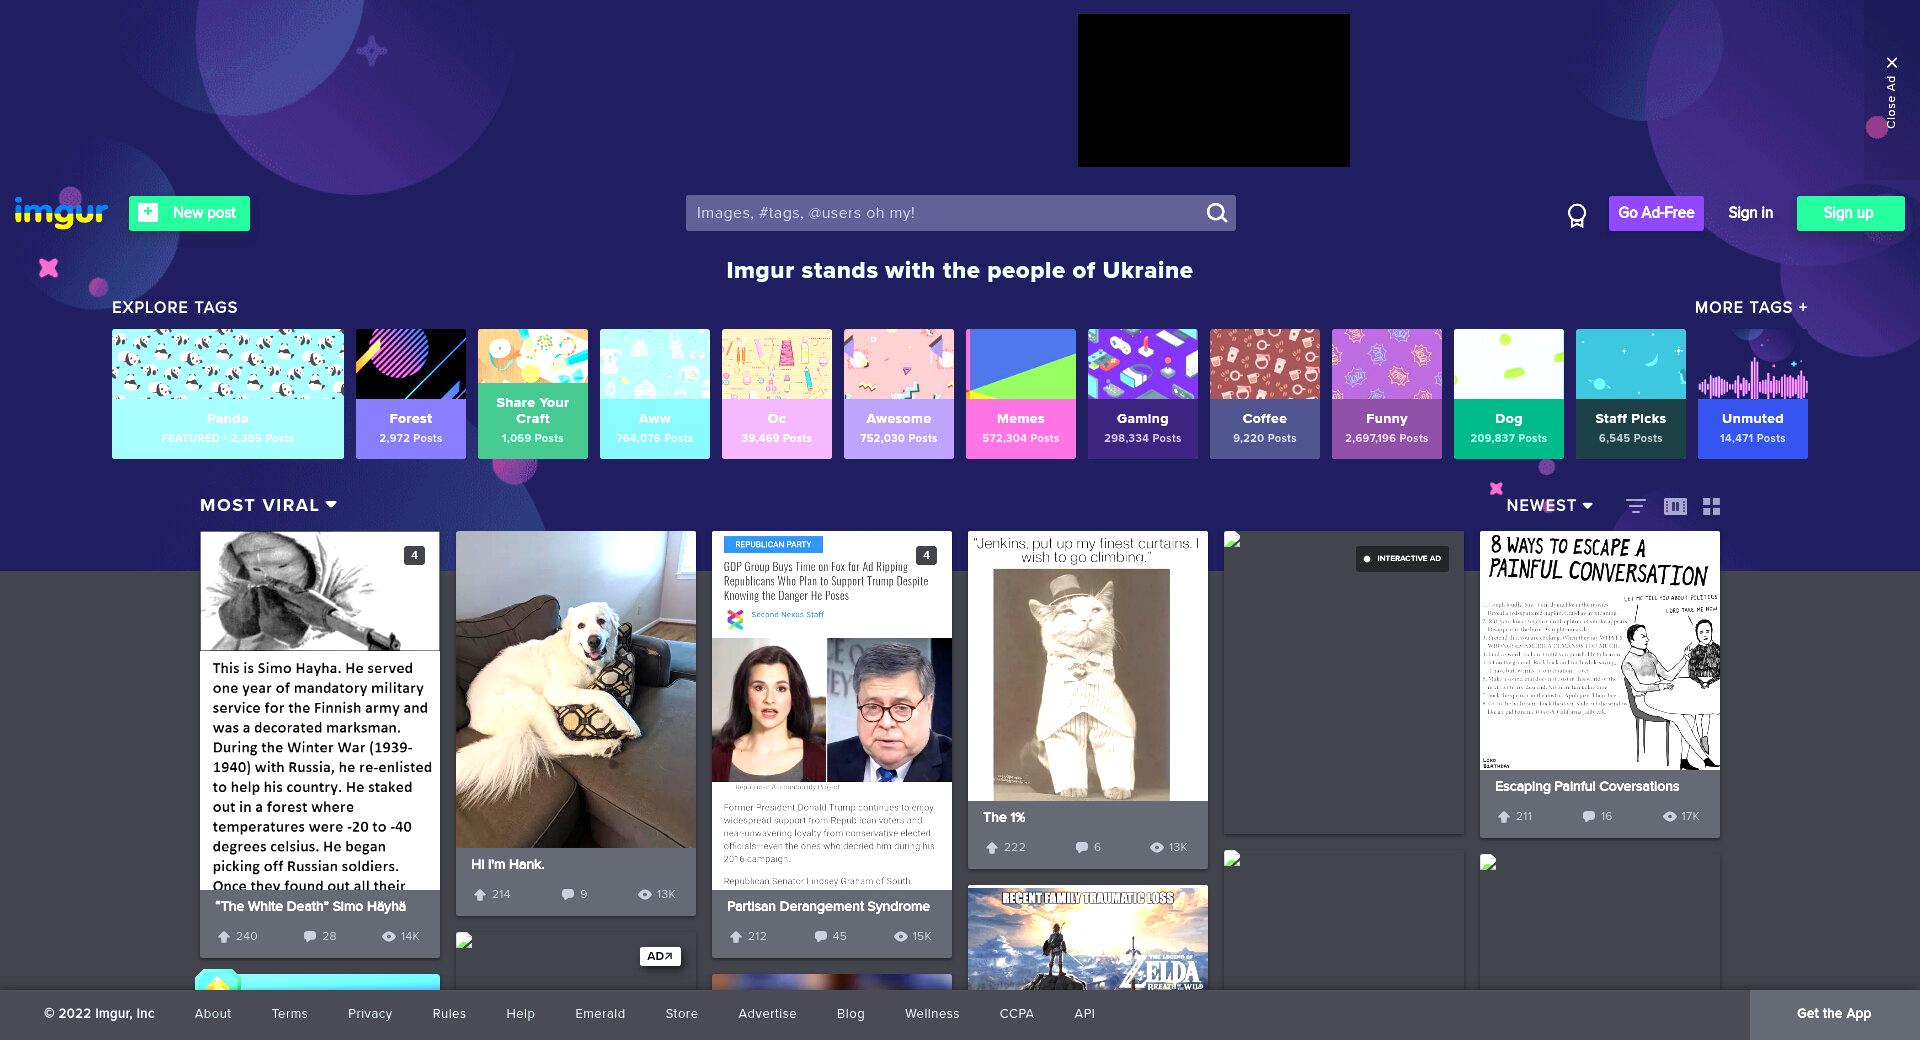The image size is (1920, 1040).
Task: Open the Help footer link
Action: 520,1014
